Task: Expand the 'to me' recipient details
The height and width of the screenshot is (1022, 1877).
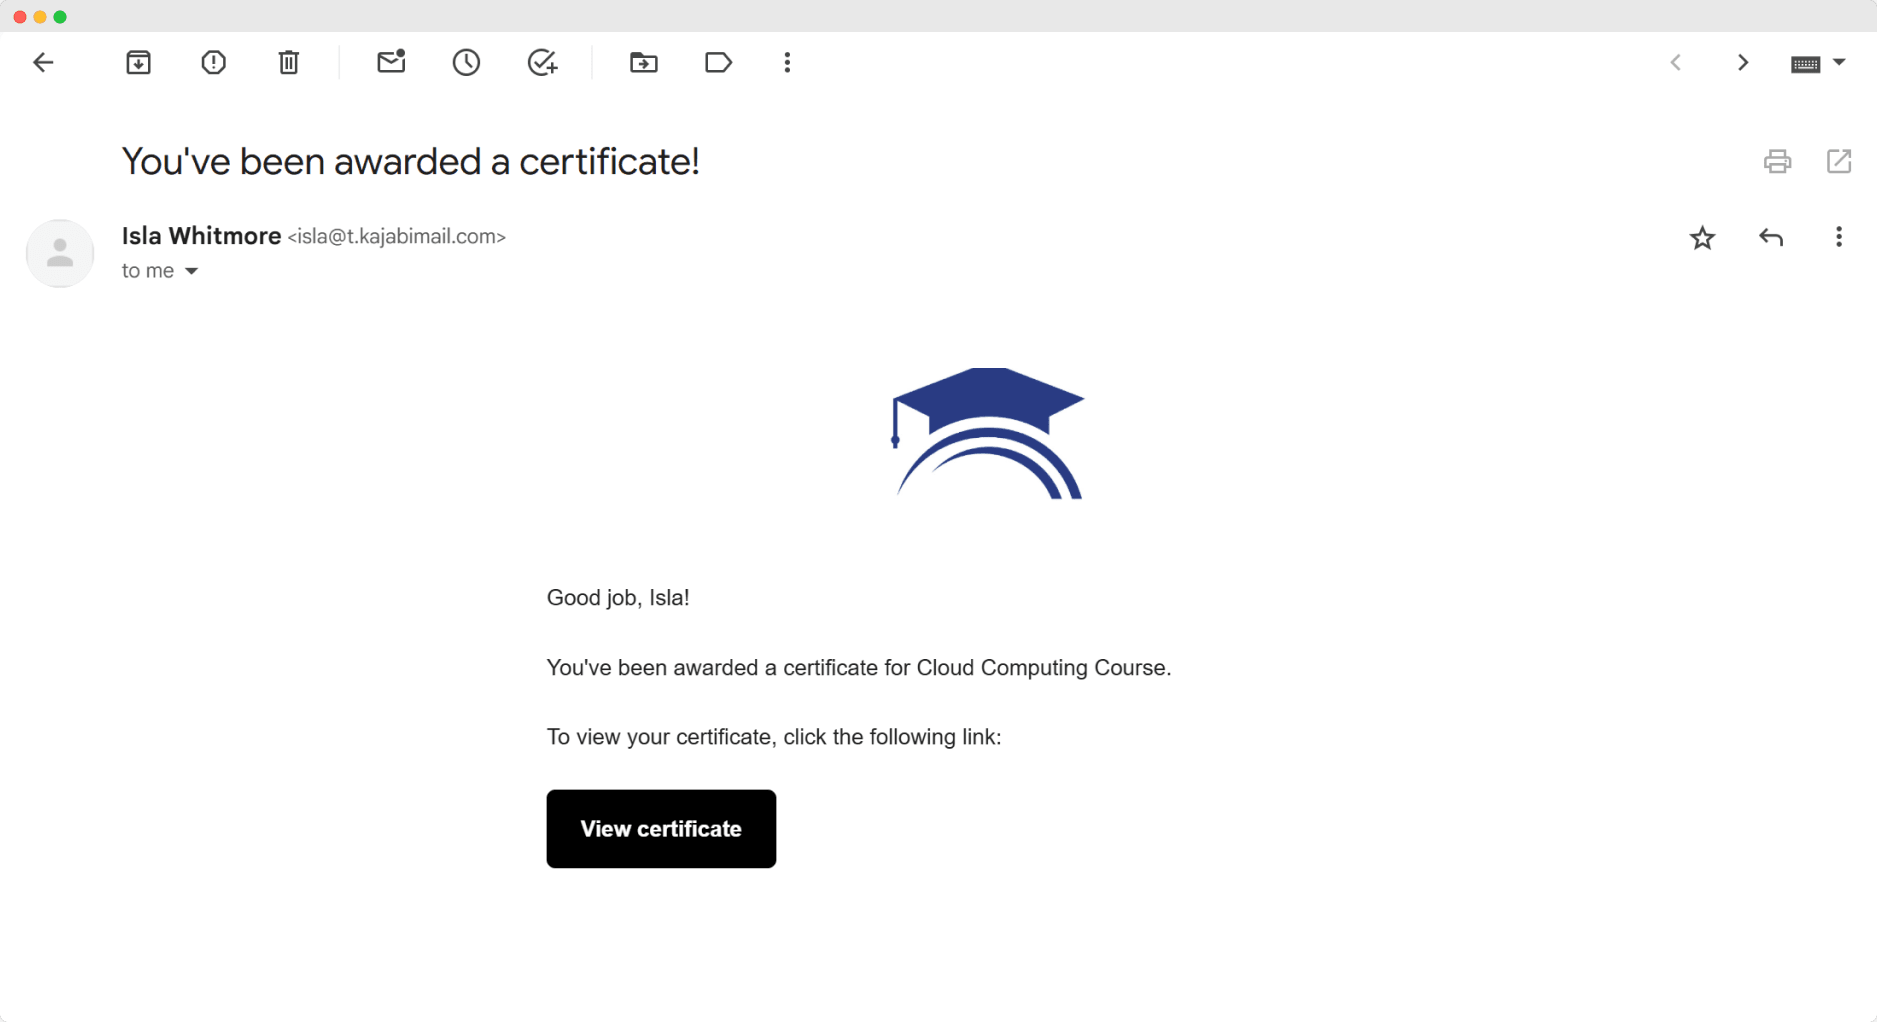Action: click(191, 271)
